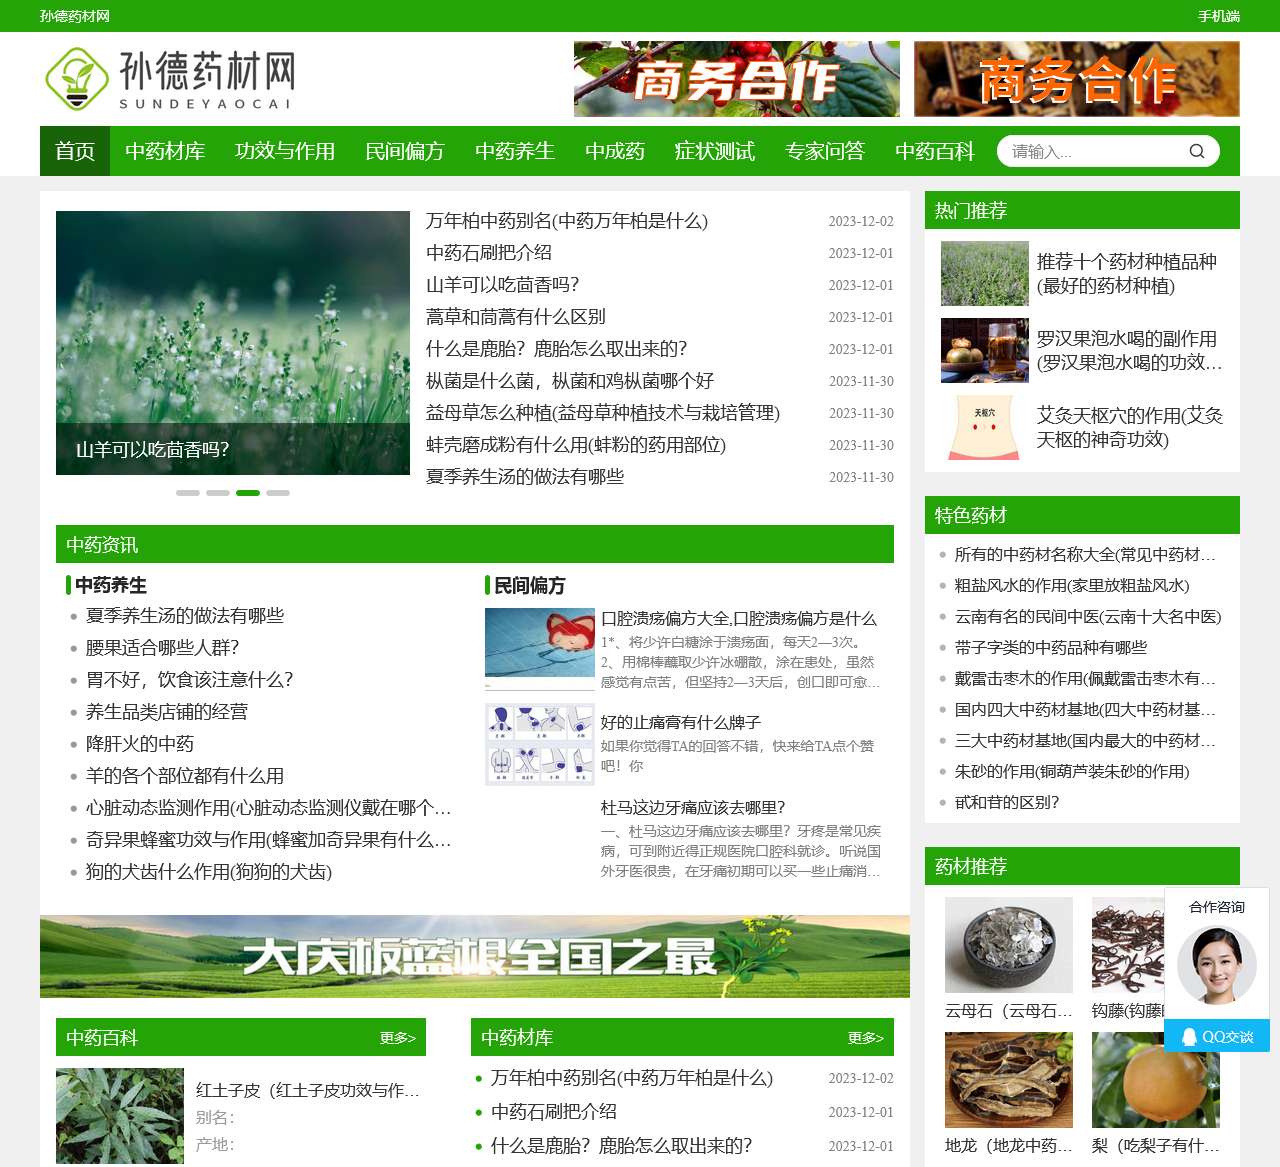Click the 云母石 thumbnail in 药材推荐
The width and height of the screenshot is (1280, 1167).
(x=1007, y=944)
